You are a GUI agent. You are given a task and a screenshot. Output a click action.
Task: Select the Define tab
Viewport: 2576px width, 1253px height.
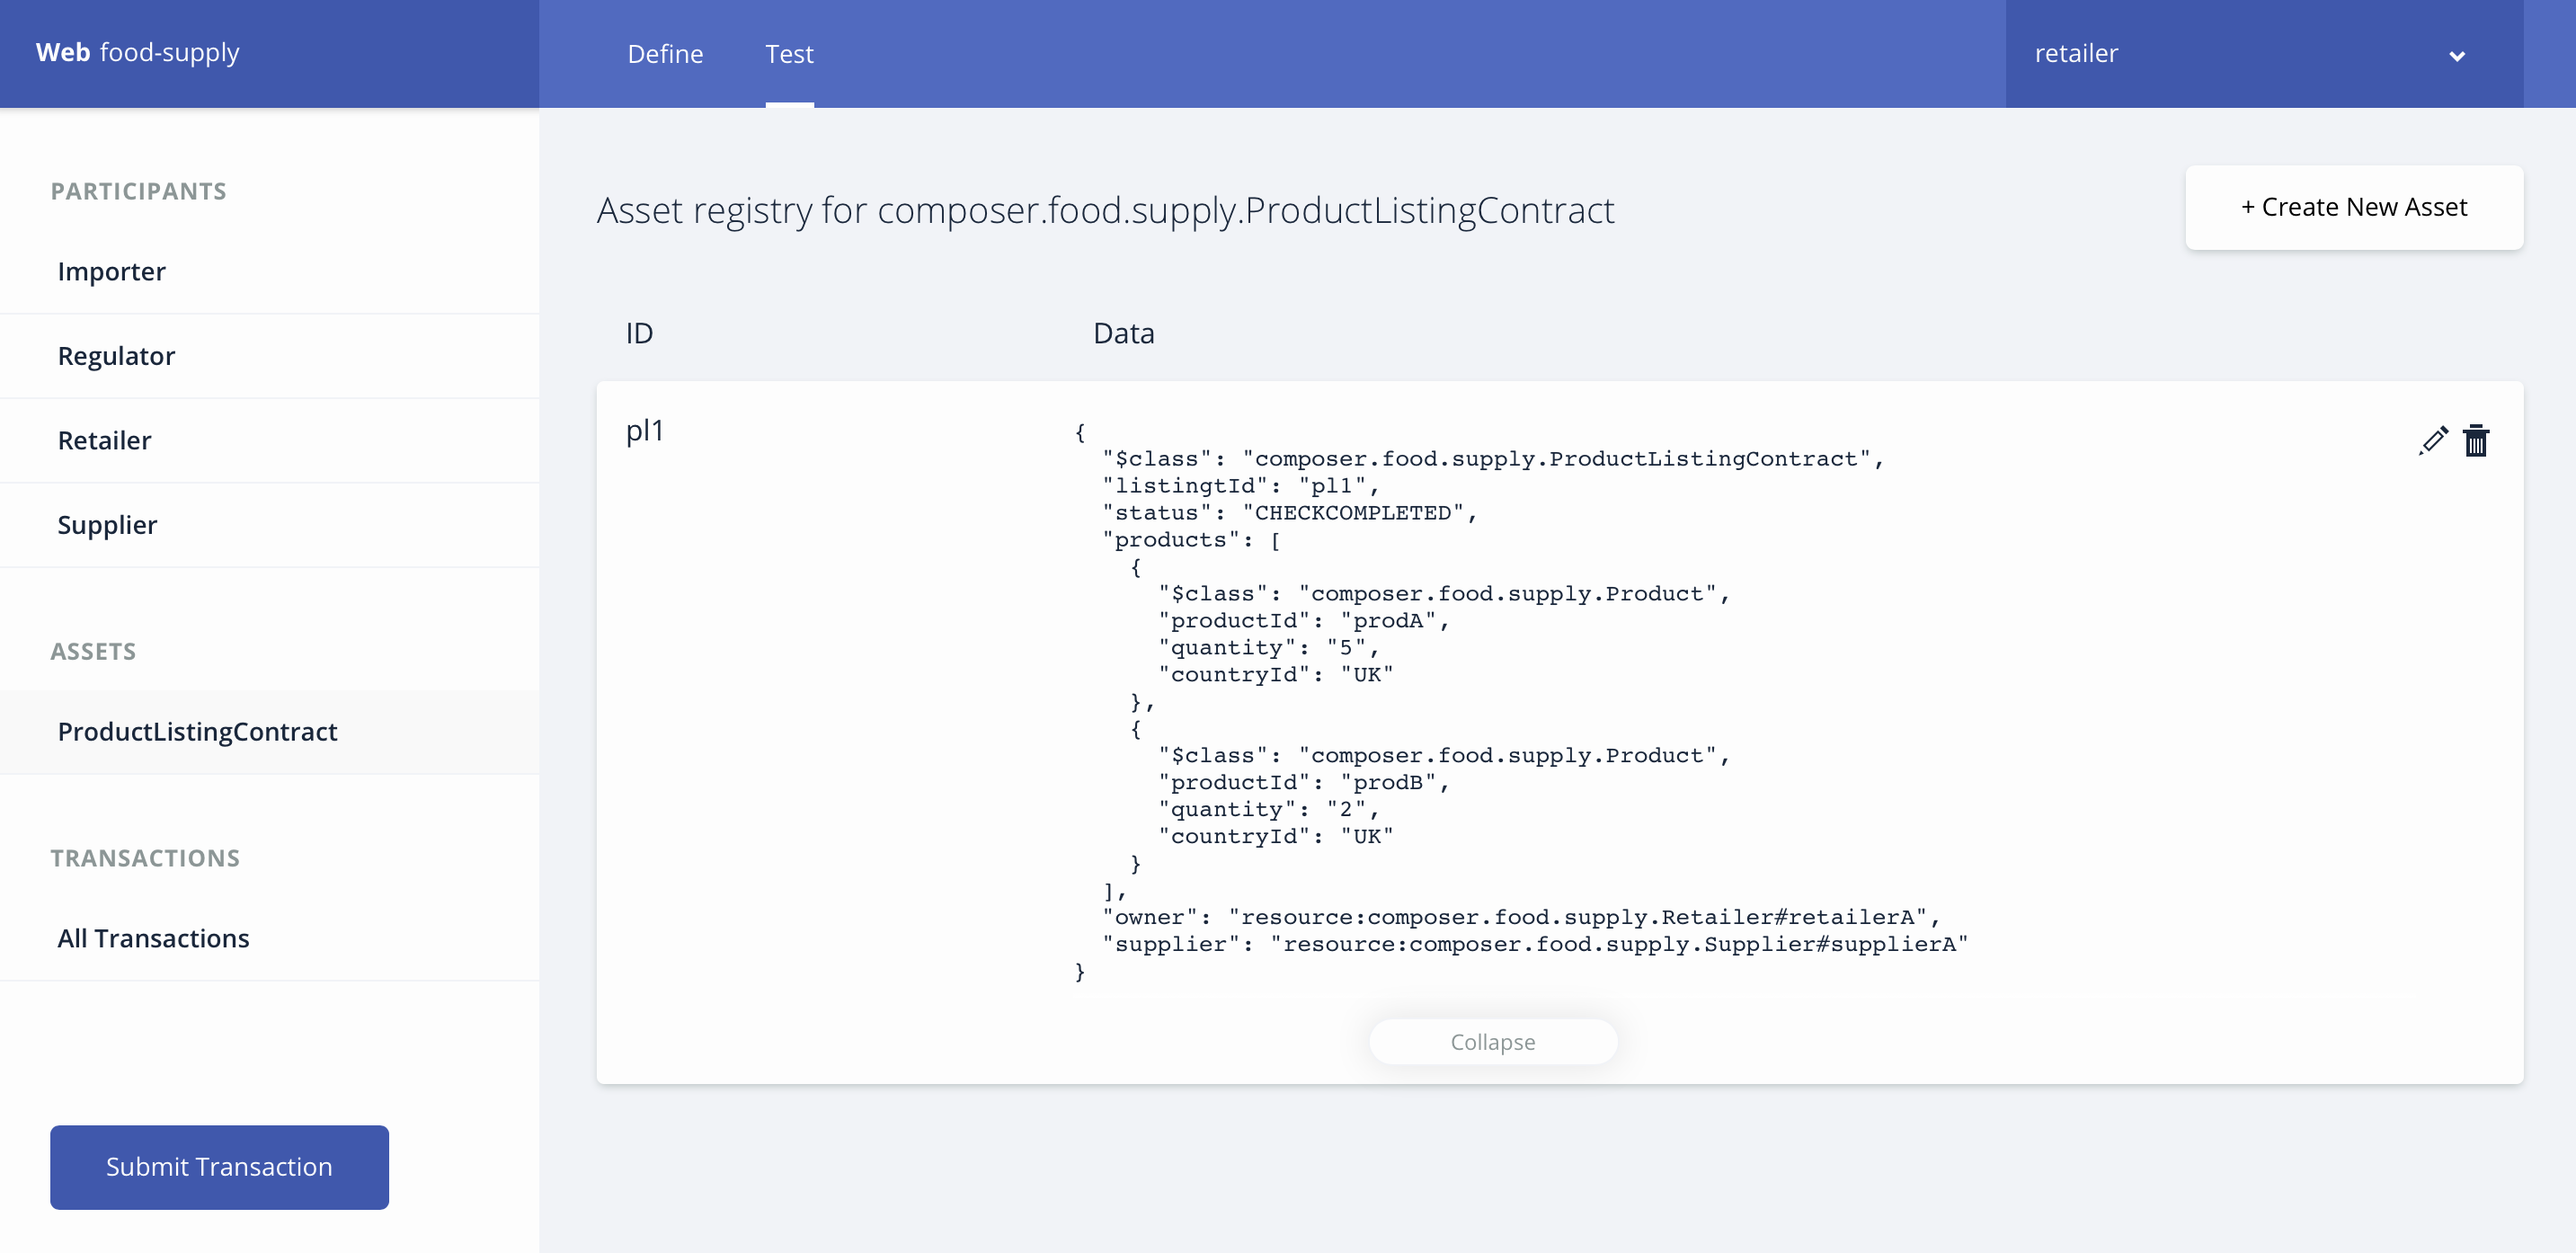[665, 52]
